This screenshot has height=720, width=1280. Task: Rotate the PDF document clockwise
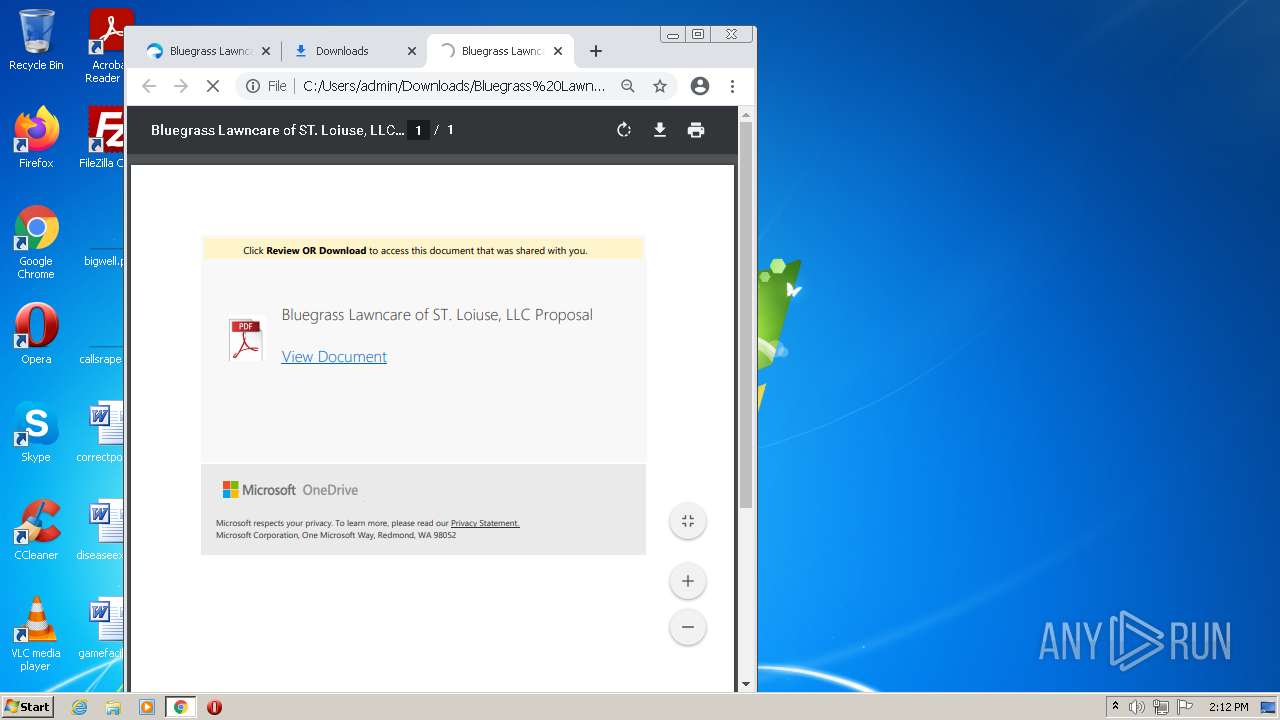click(624, 130)
